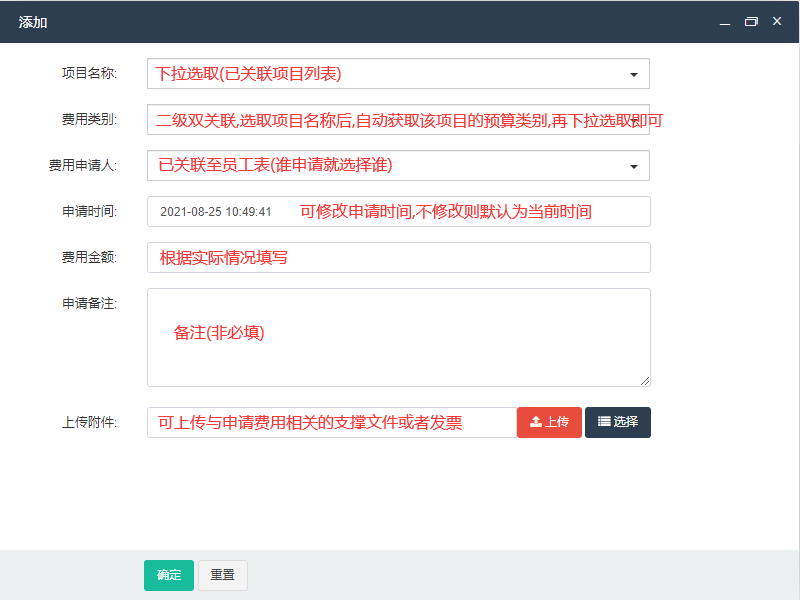The image size is (800, 600).
Task: Click the dark 选择 button
Action: pos(618,422)
